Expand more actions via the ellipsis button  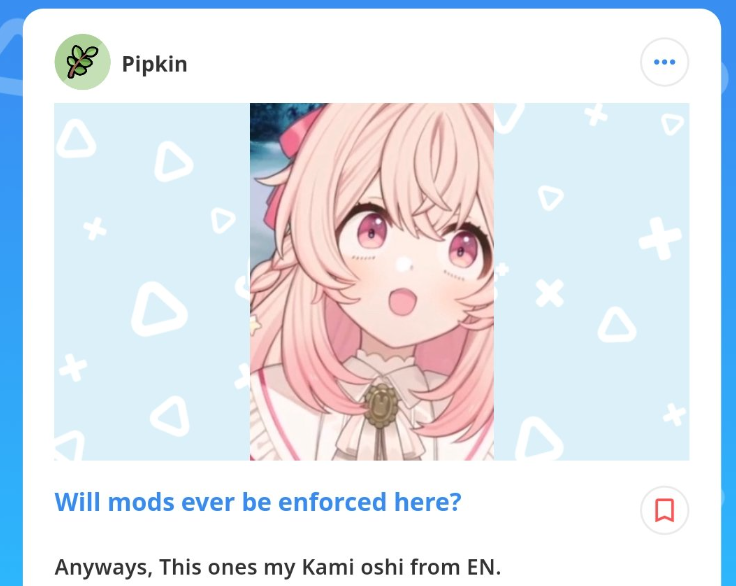coord(664,62)
